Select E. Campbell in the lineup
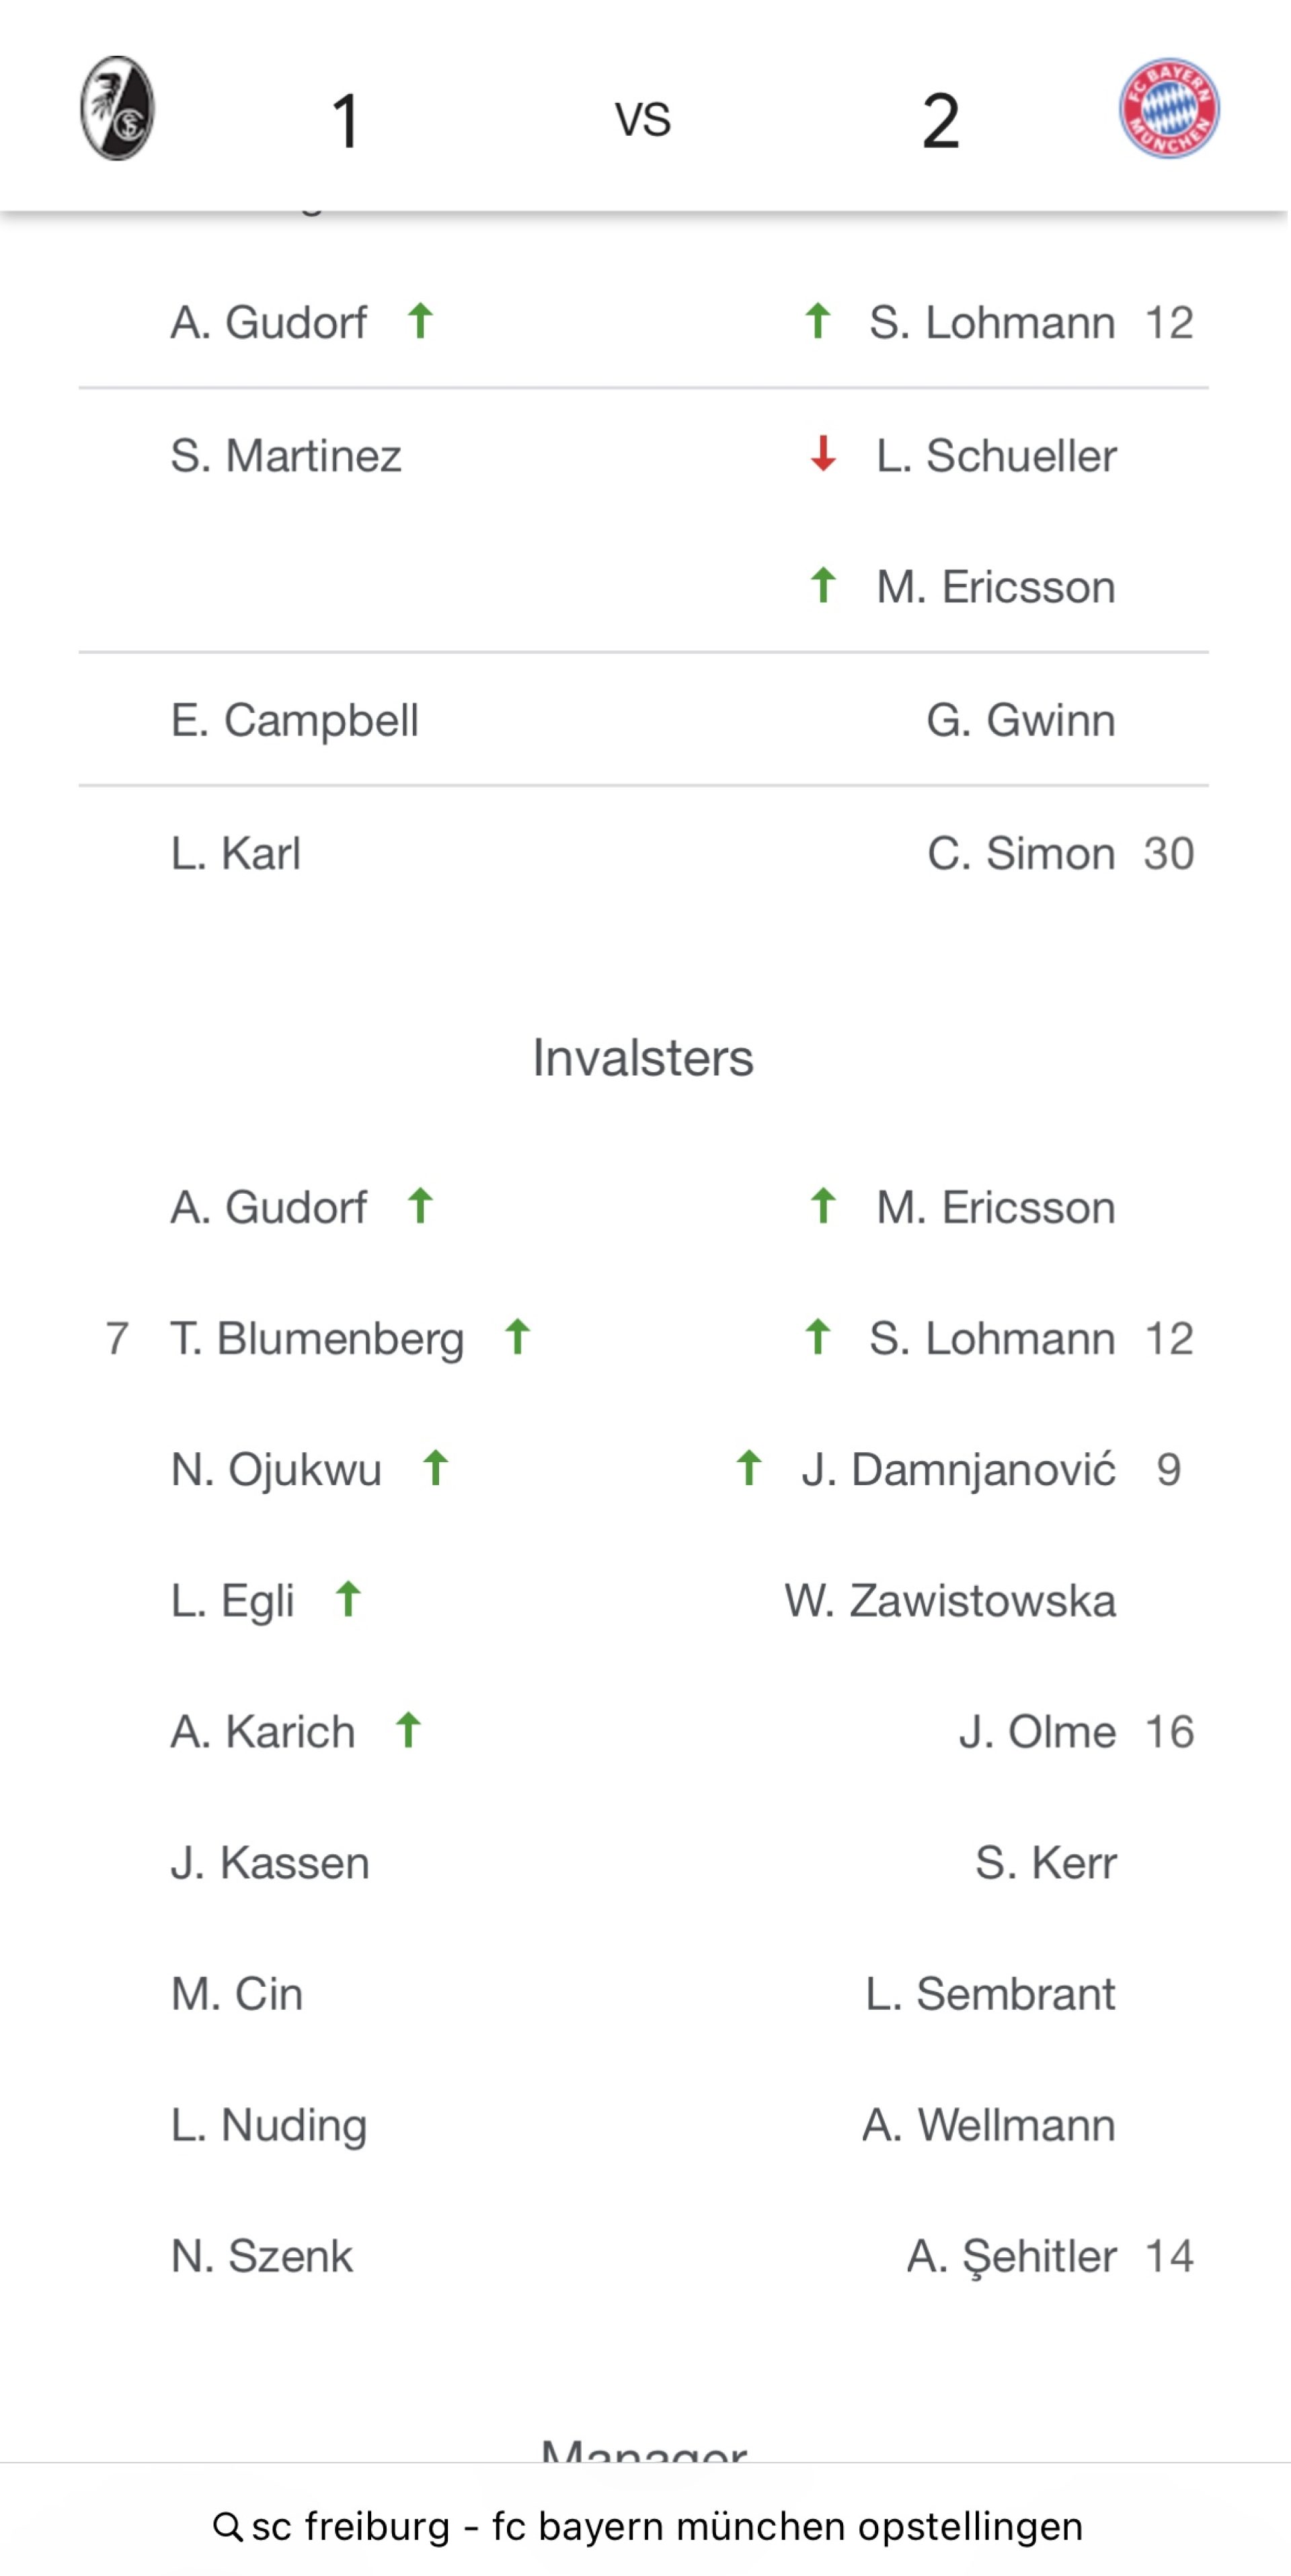This screenshot has height=2576, width=1291. [294, 720]
